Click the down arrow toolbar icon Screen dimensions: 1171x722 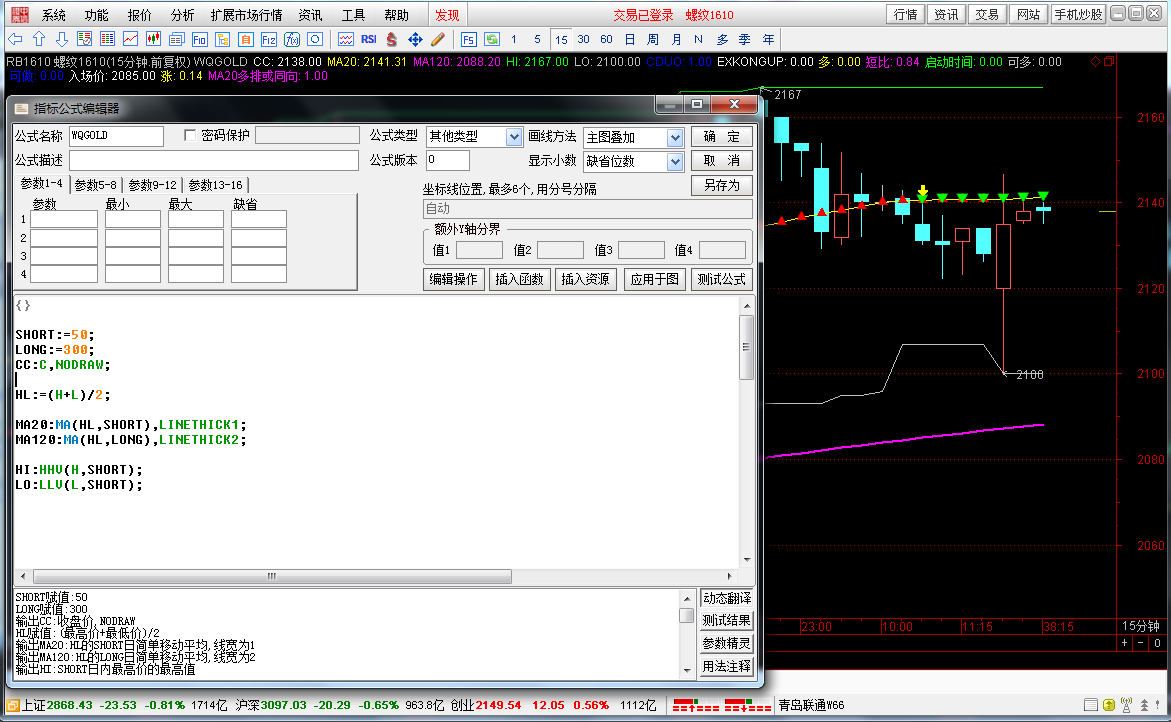tap(62, 39)
